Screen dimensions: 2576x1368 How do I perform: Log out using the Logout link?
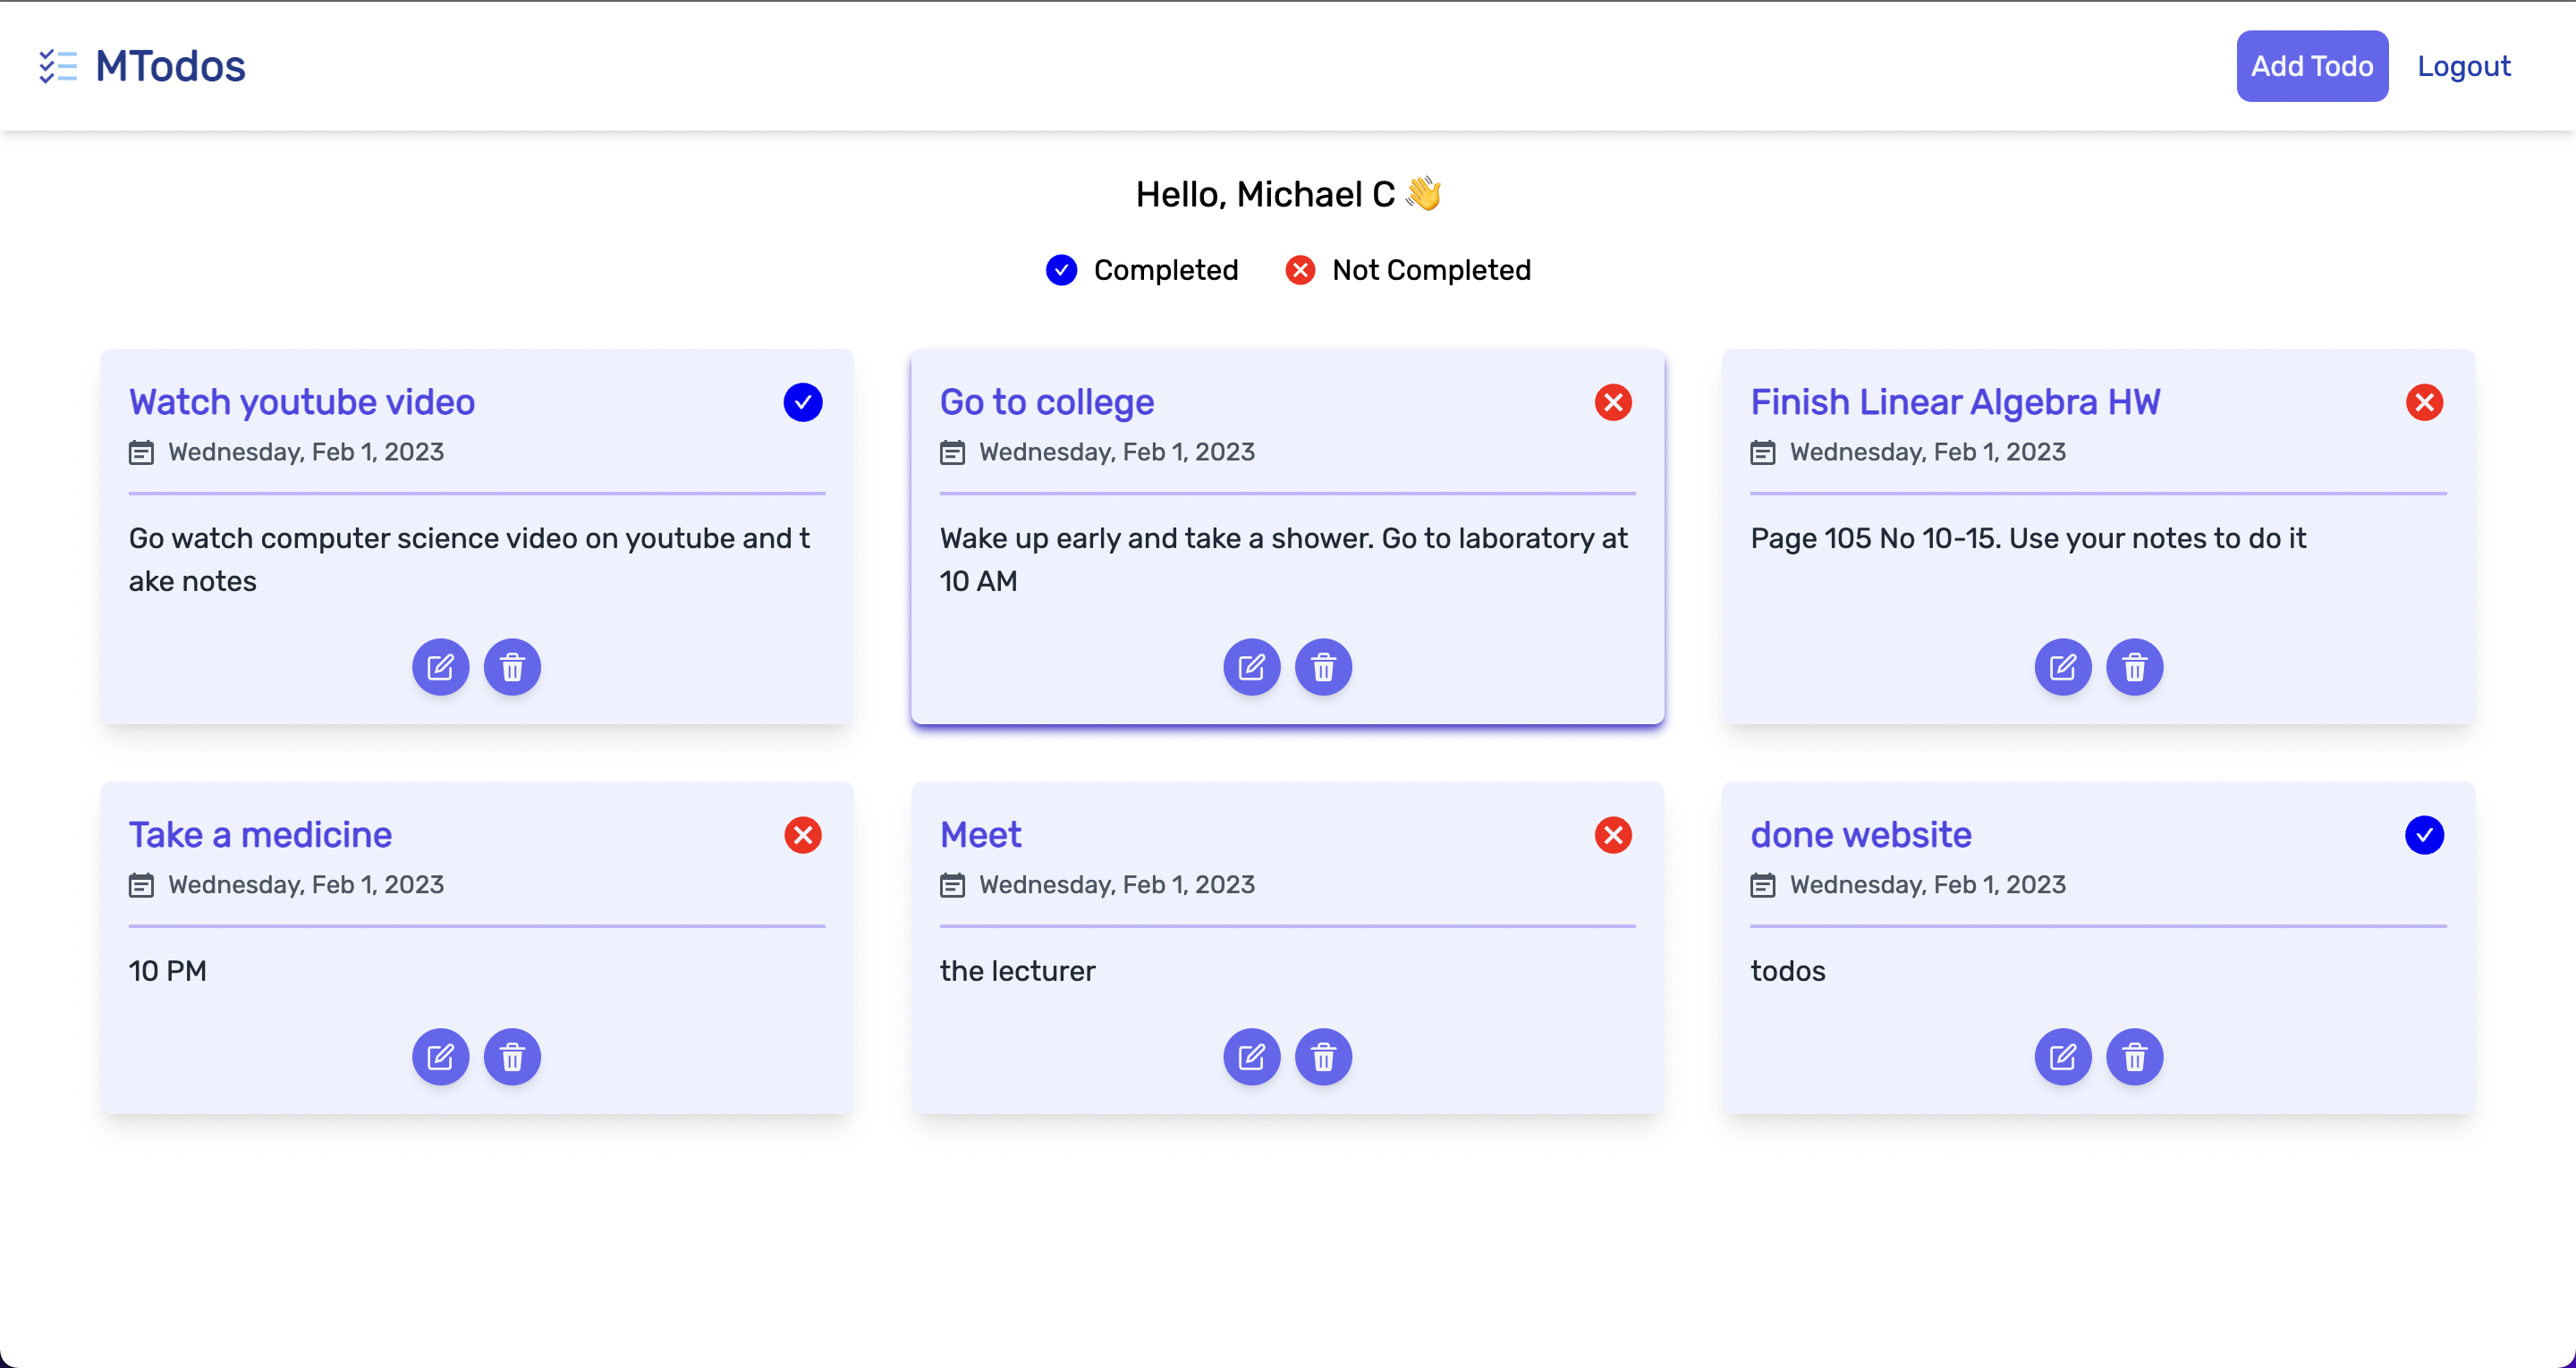2464,66
